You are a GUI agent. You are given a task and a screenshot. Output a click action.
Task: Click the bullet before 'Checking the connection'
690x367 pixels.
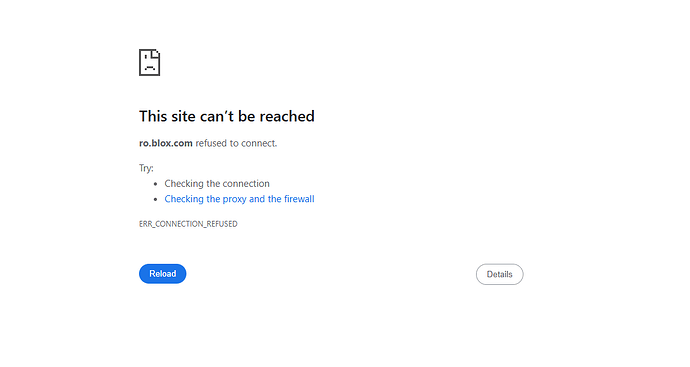(x=155, y=184)
